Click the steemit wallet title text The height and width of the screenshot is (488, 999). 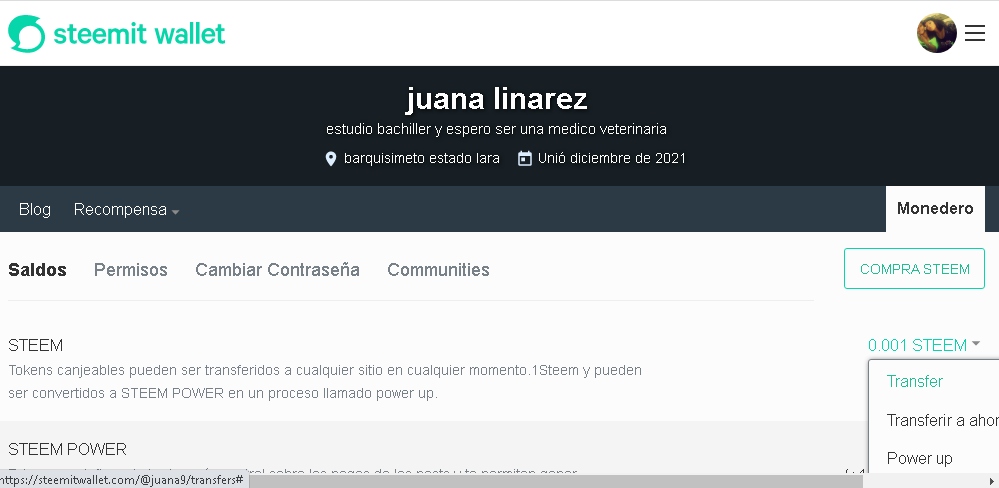139,33
